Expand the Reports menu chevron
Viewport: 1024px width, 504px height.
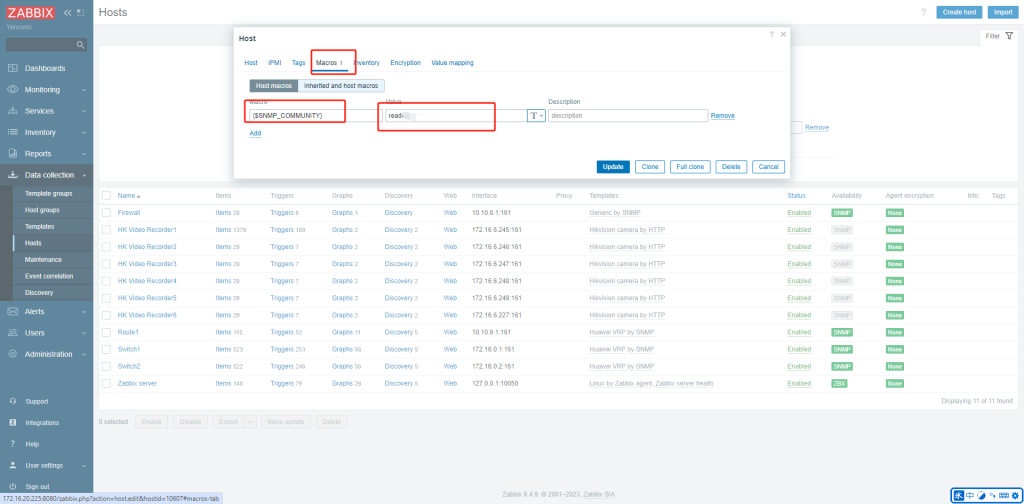pyautogui.click(x=84, y=154)
